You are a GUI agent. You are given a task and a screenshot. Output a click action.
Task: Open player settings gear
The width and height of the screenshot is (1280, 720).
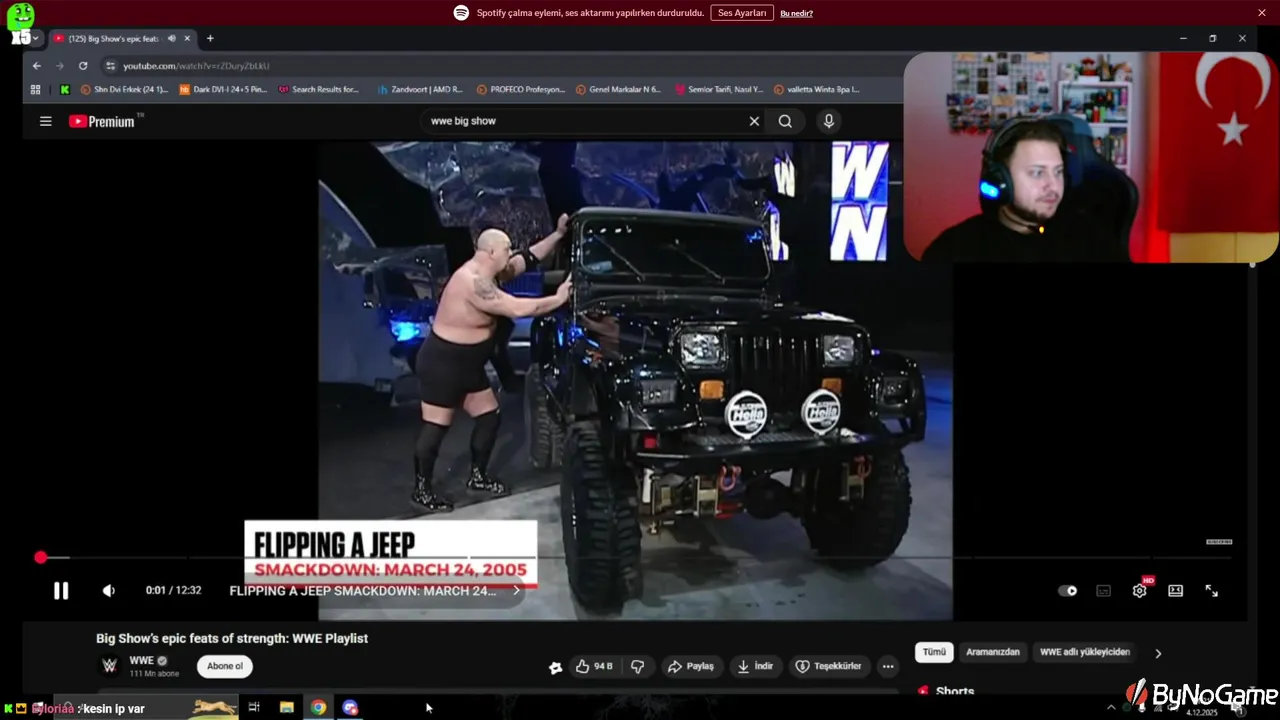click(x=1139, y=591)
